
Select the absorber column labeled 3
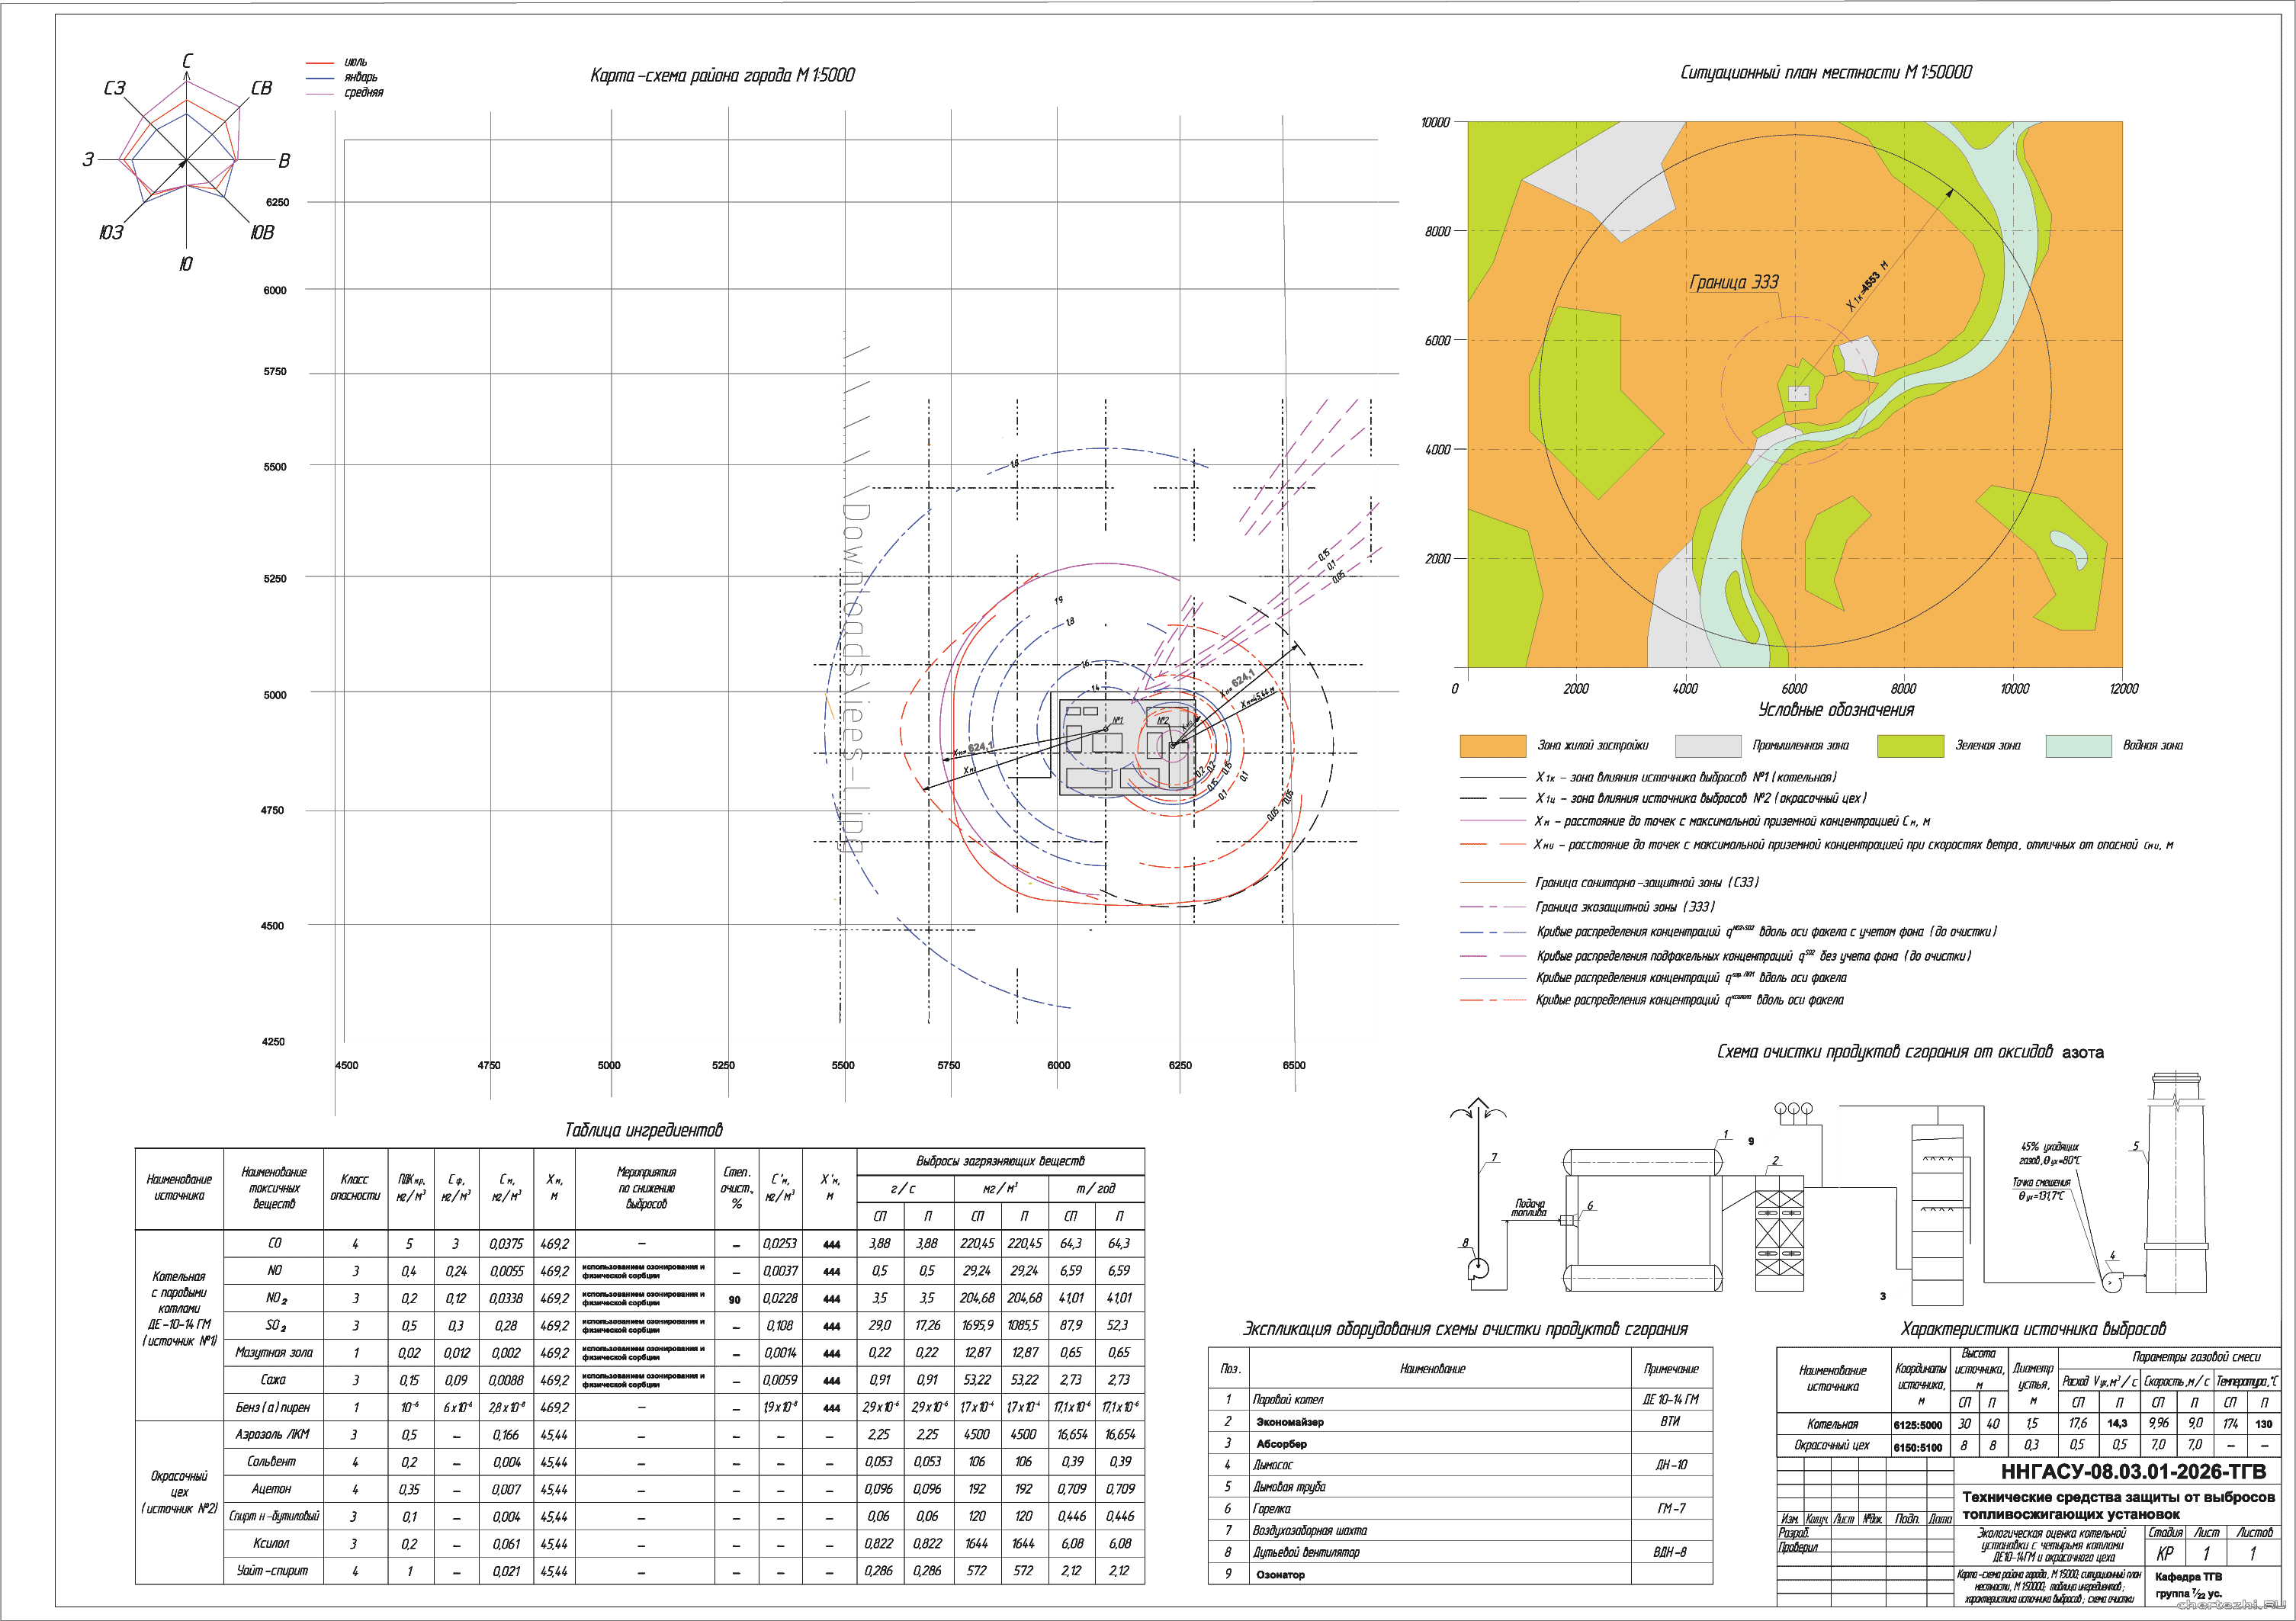1937,1215
